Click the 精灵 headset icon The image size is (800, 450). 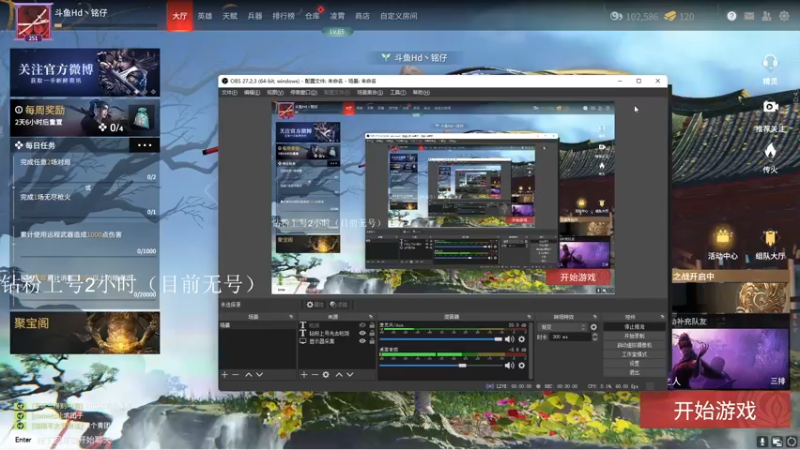click(x=770, y=64)
